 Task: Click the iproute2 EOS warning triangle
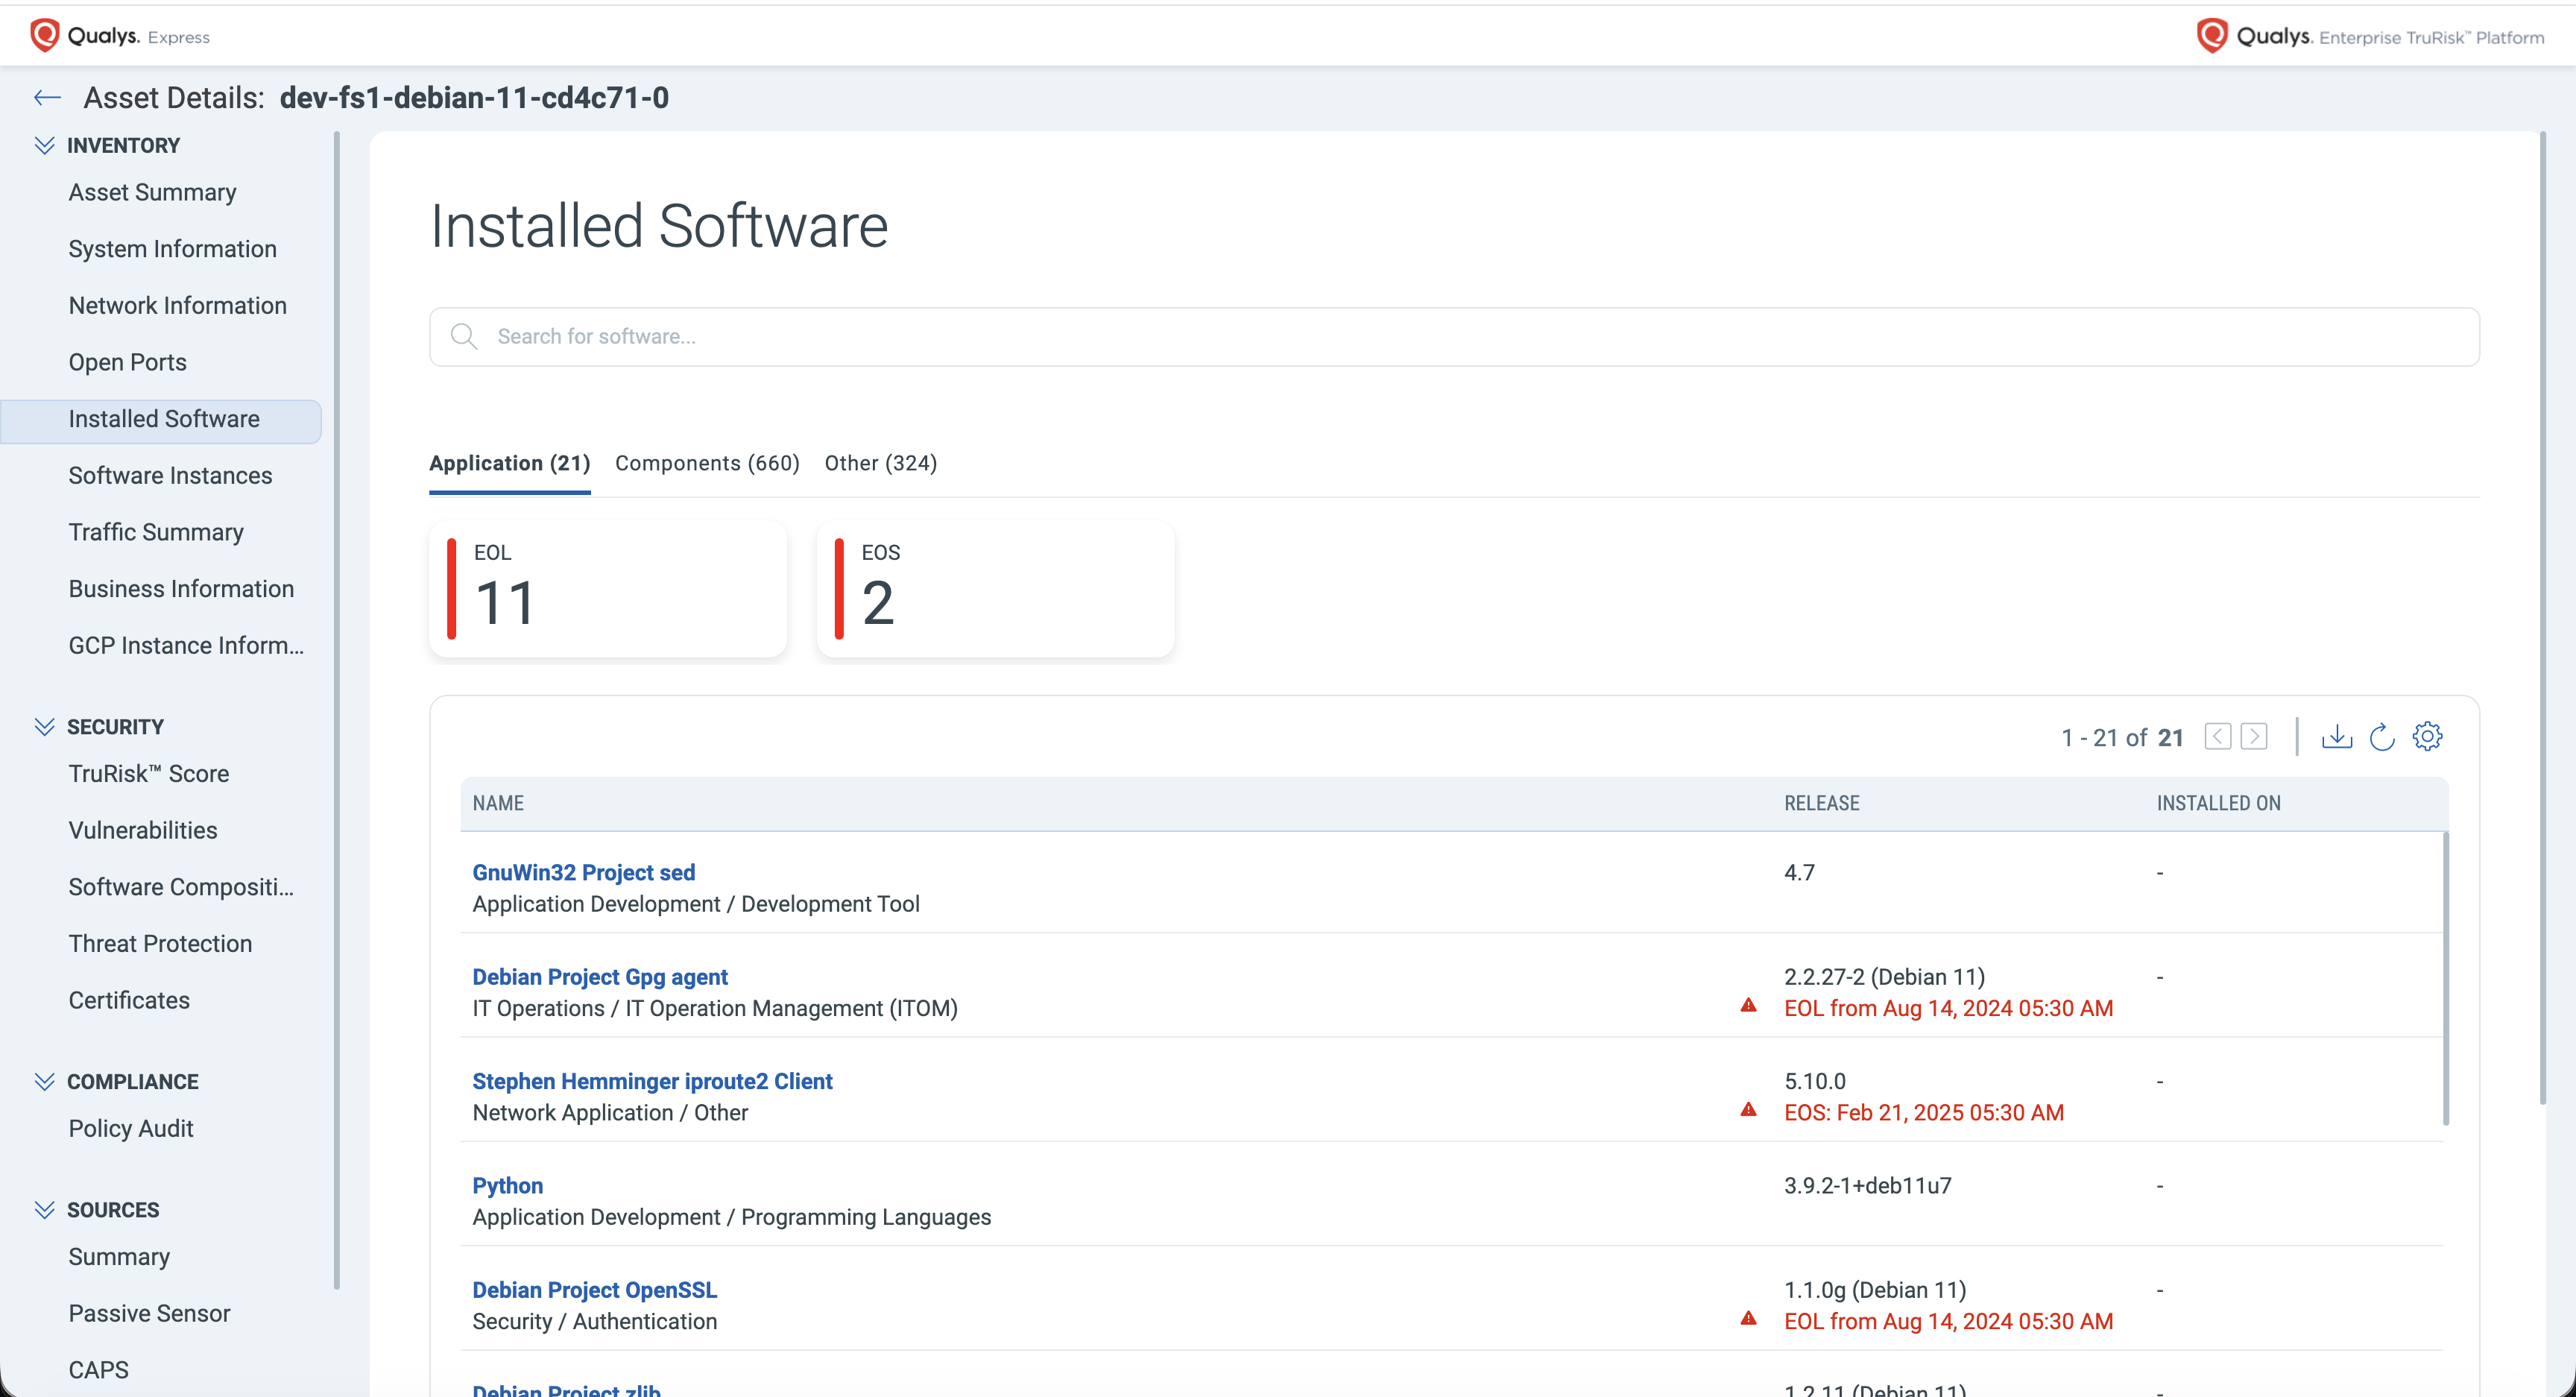1748,1110
